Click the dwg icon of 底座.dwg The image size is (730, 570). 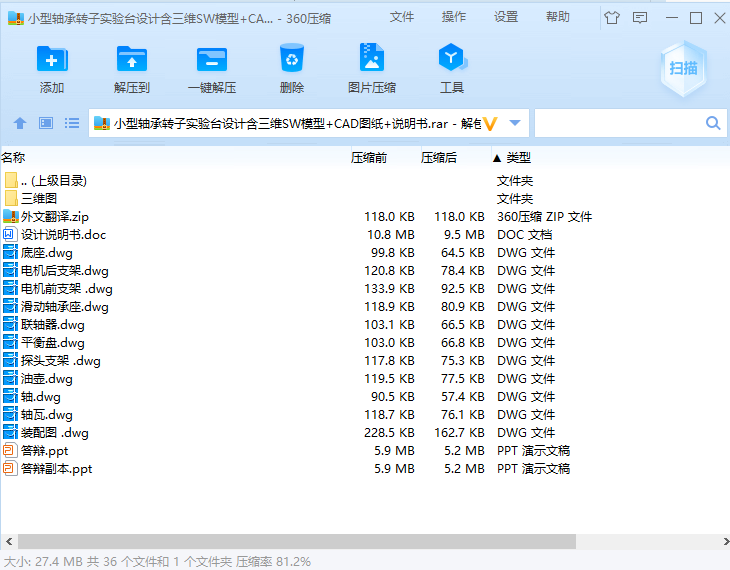[10, 252]
